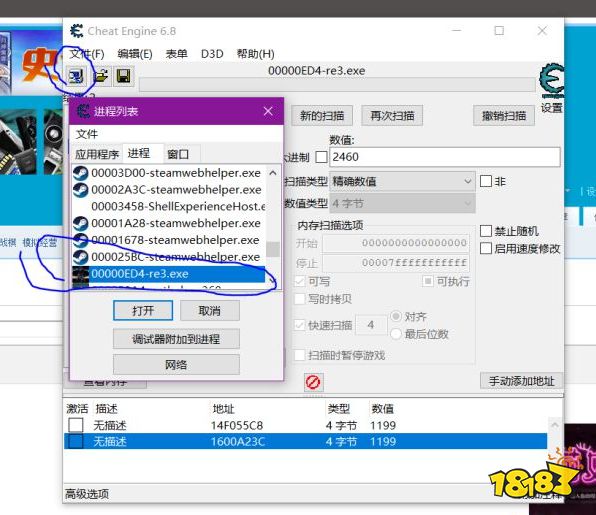
Task: Click address cell 1600A23C
Action: tap(237, 441)
